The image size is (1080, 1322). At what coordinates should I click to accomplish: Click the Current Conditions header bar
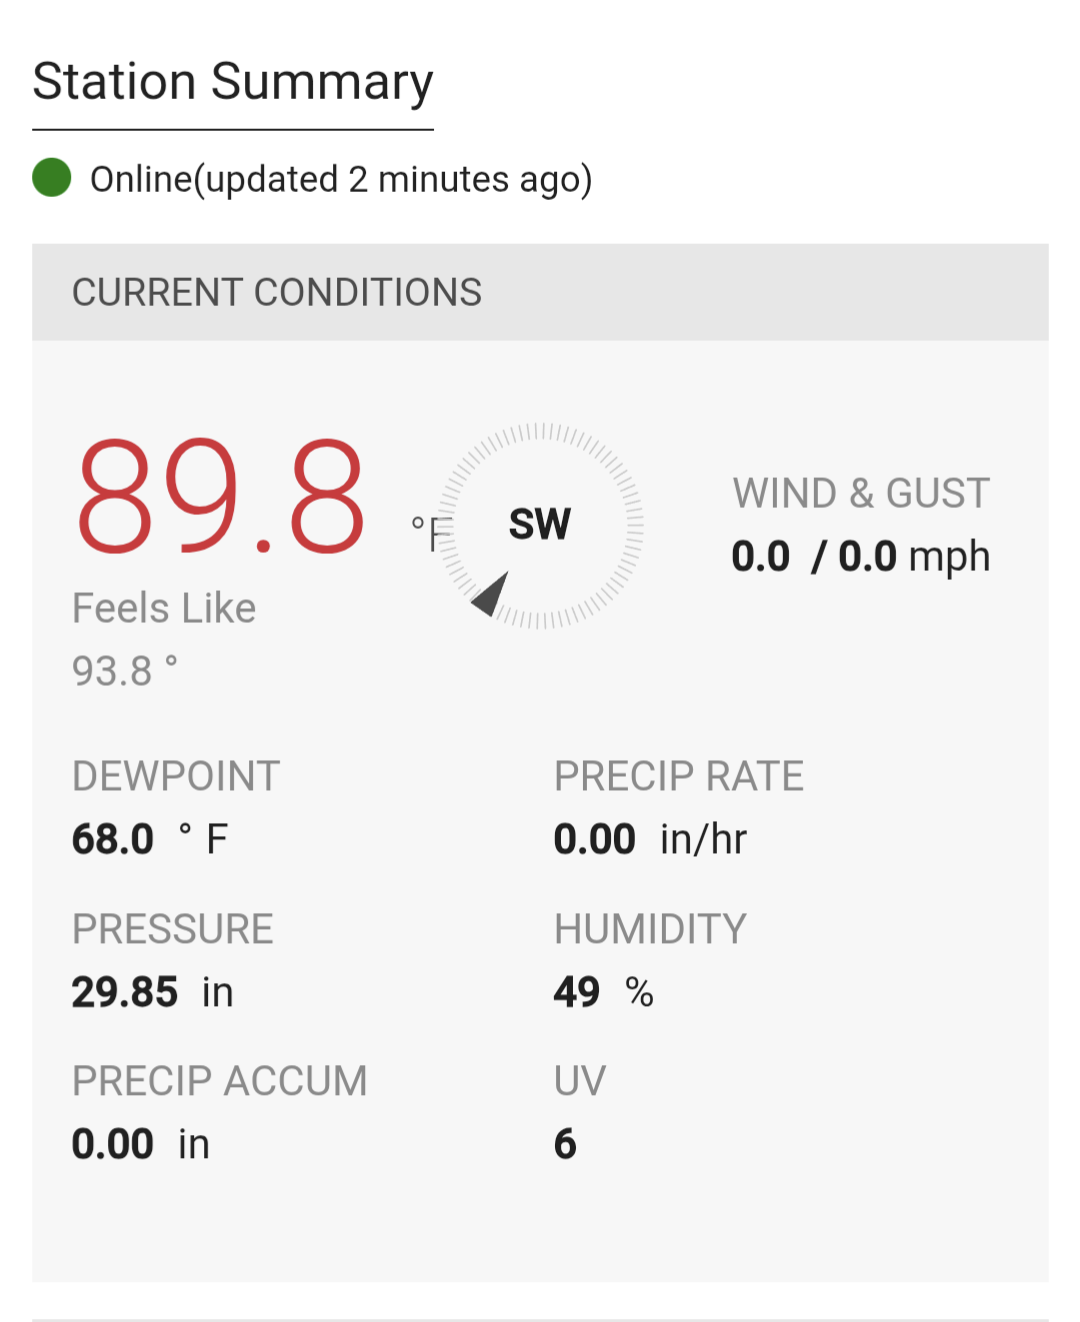540,292
